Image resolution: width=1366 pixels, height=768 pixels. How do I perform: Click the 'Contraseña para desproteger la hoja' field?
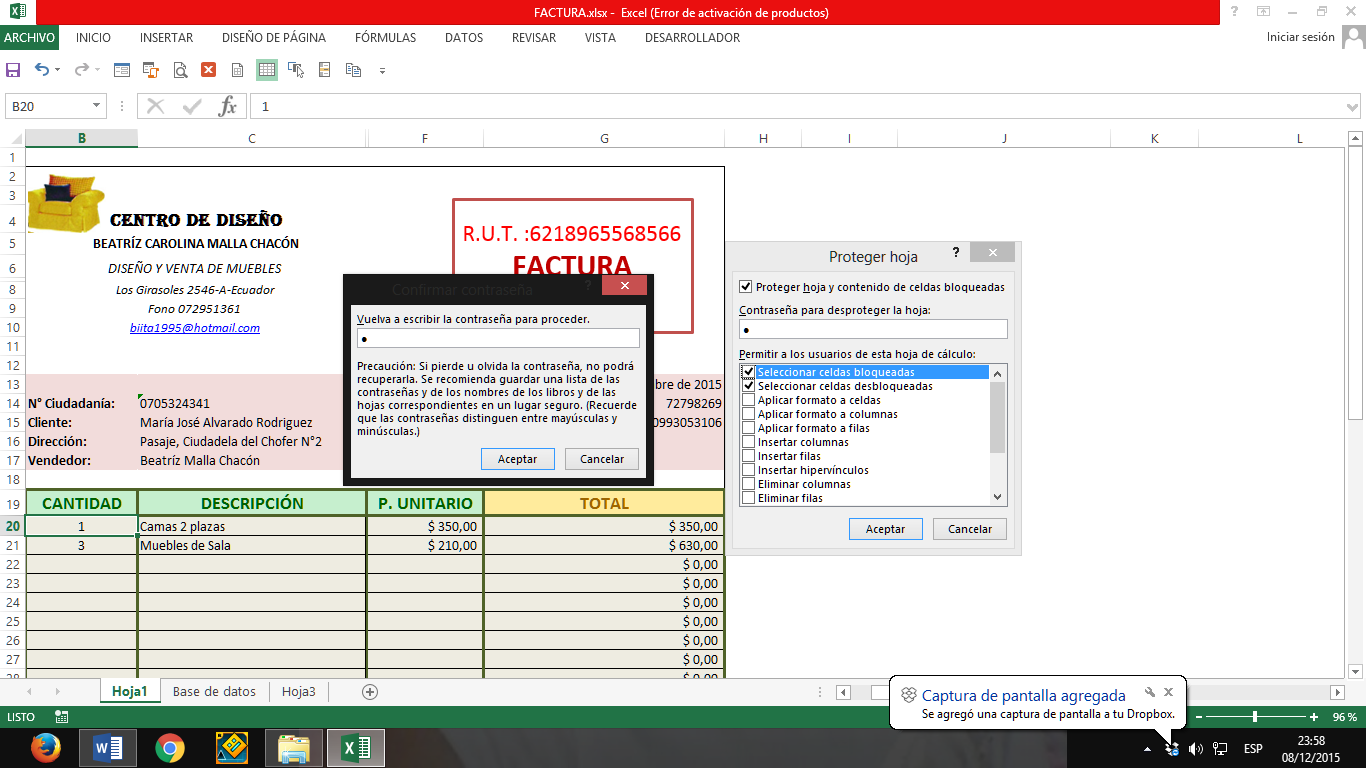(x=873, y=329)
